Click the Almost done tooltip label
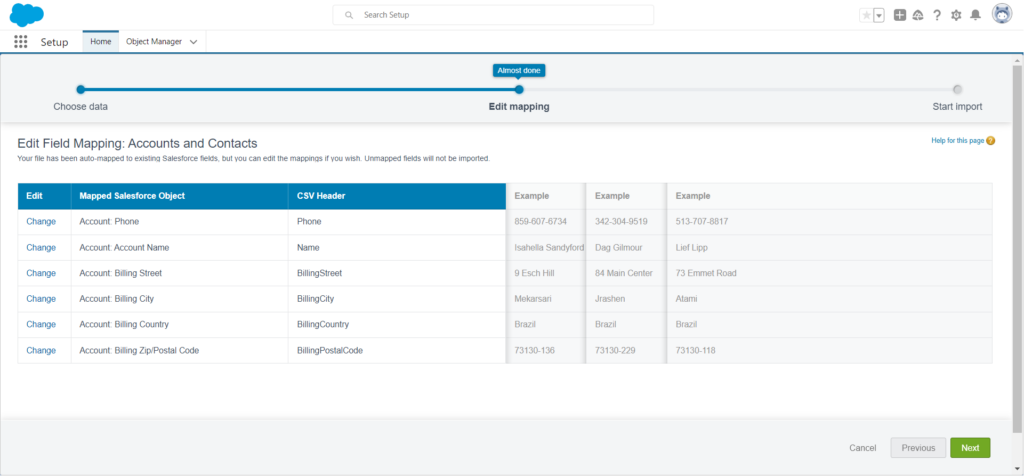This screenshot has width=1024, height=476. click(x=519, y=70)
